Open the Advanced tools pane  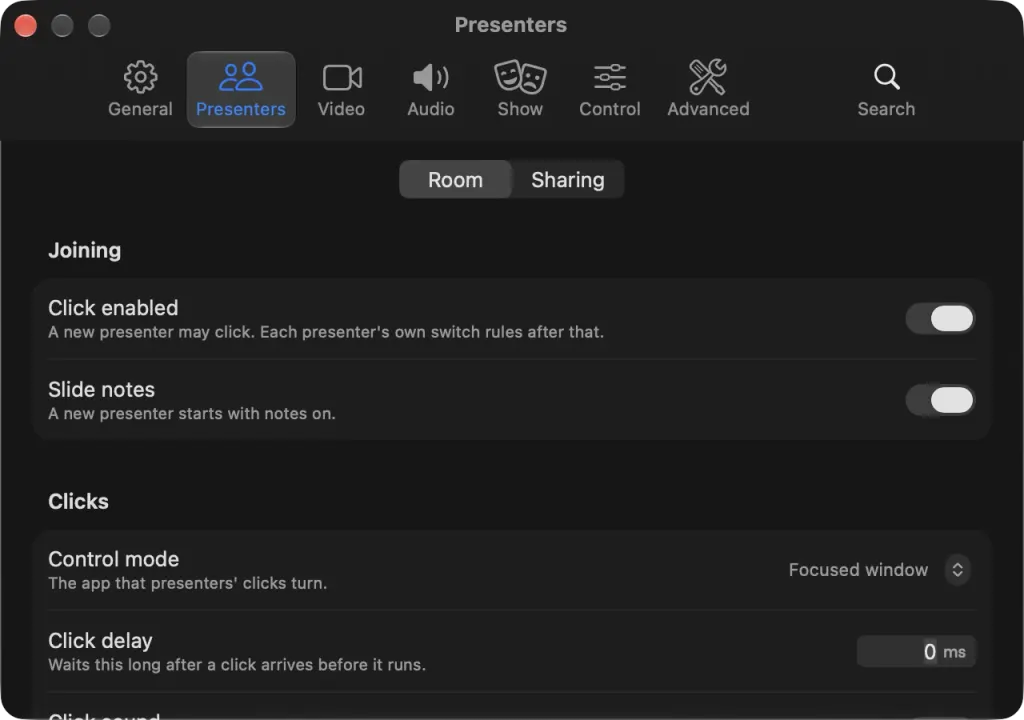click(x=708, y=90)
